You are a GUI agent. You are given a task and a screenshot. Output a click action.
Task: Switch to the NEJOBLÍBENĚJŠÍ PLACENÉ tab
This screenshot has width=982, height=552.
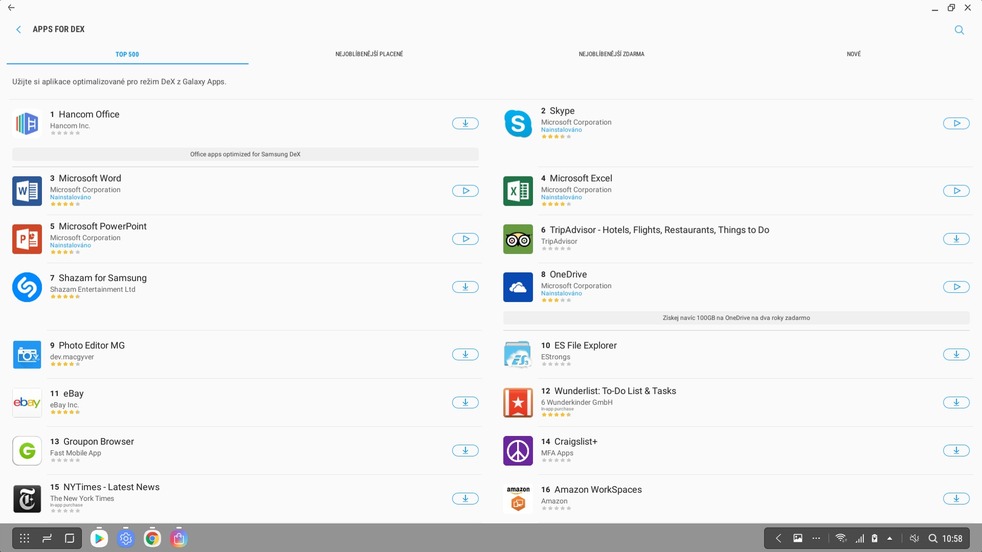[x=369, y=54]
